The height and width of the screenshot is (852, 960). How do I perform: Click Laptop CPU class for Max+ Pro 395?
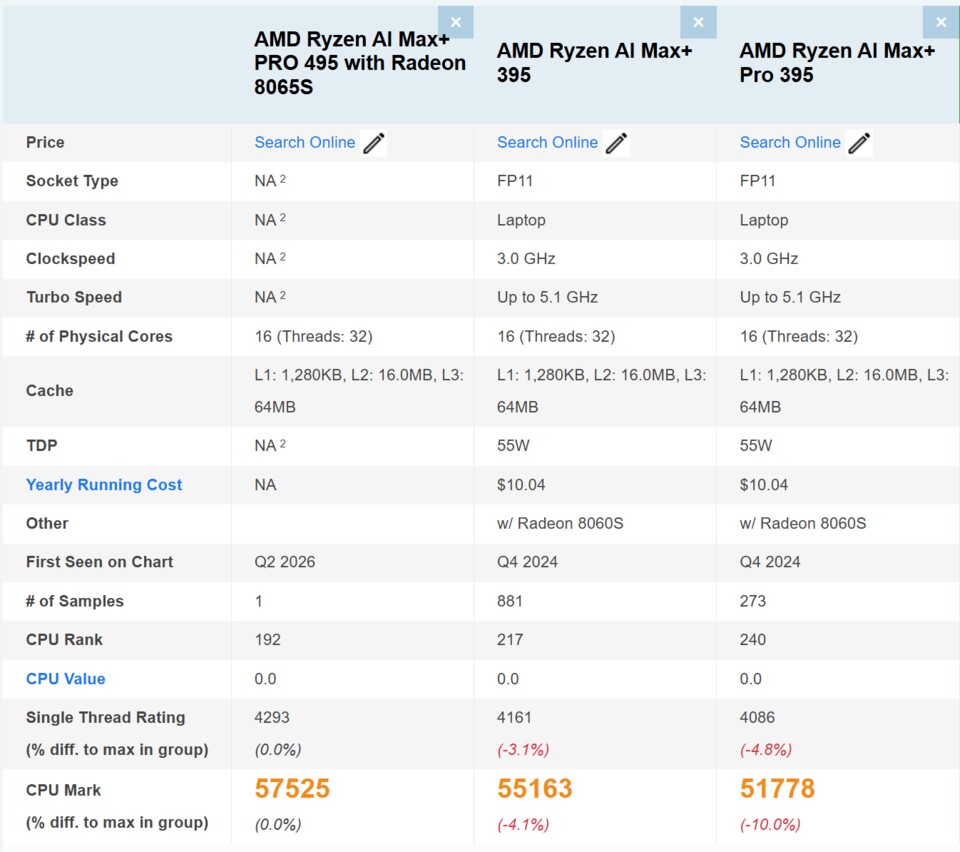(763, 220)
